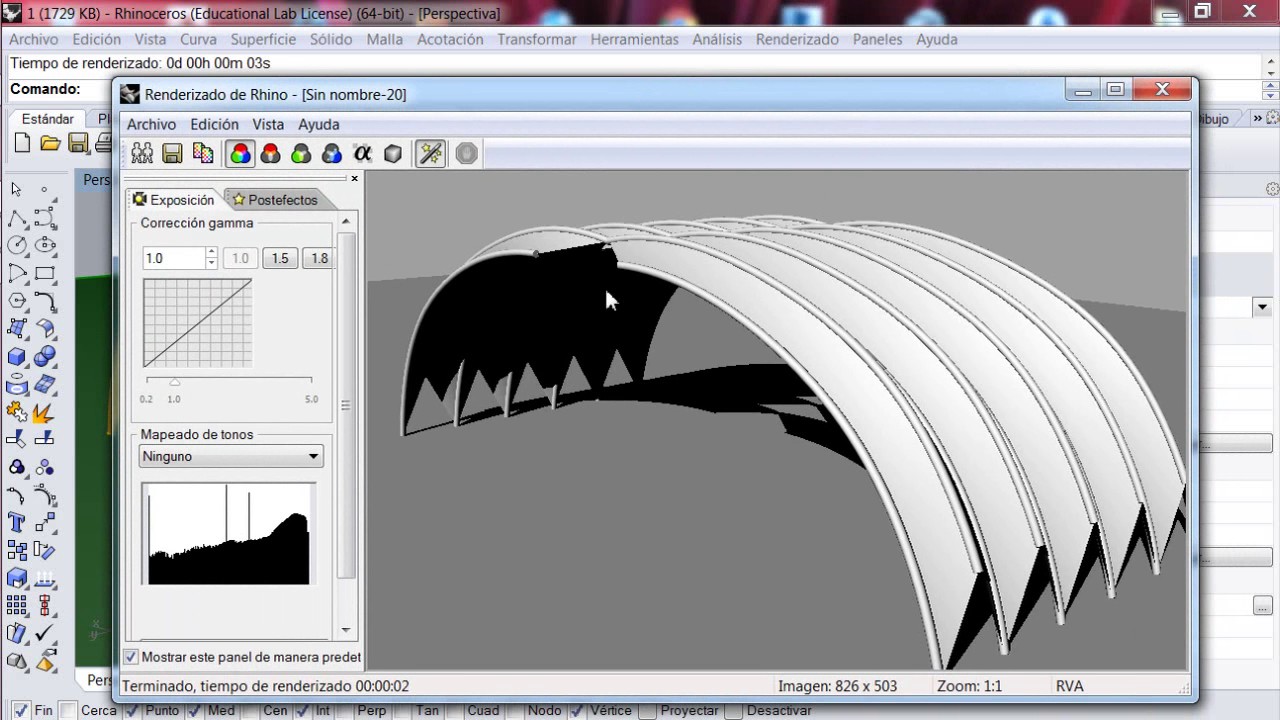Open the Ayuda menu in render window
The width and height of the screenshot is (1280, 720).
click(318, 124)
